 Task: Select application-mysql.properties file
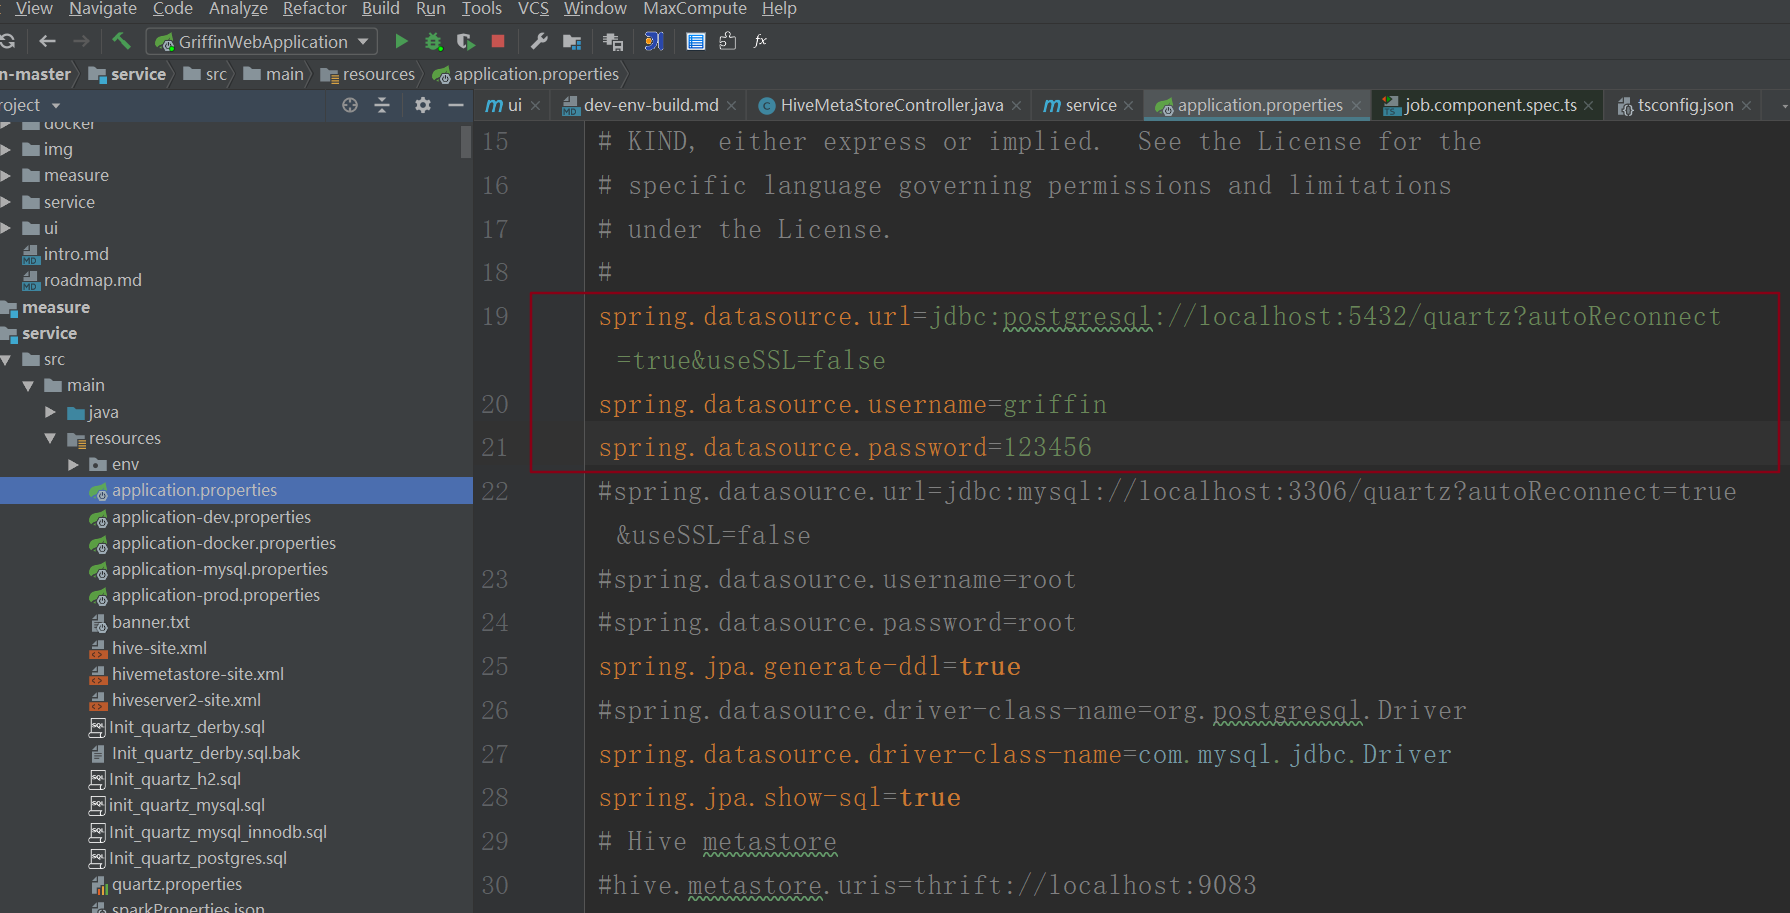point(220,569)
